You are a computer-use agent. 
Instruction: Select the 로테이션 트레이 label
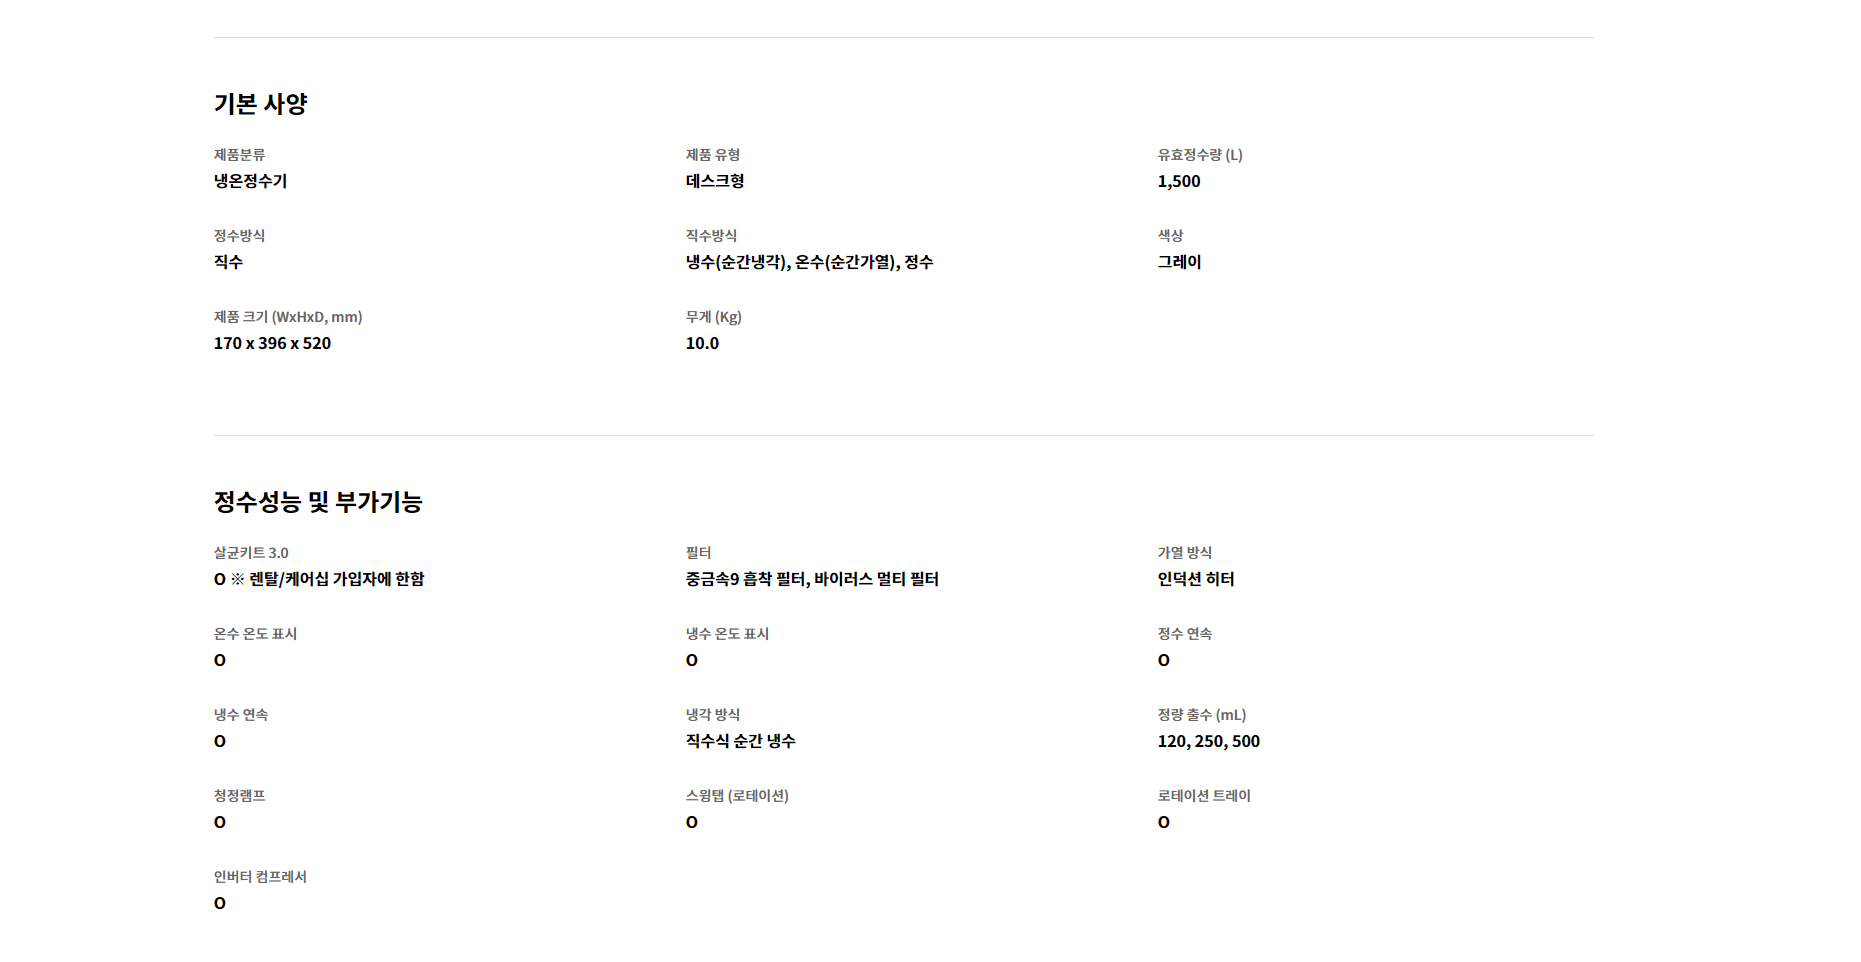click(1204, 796)
